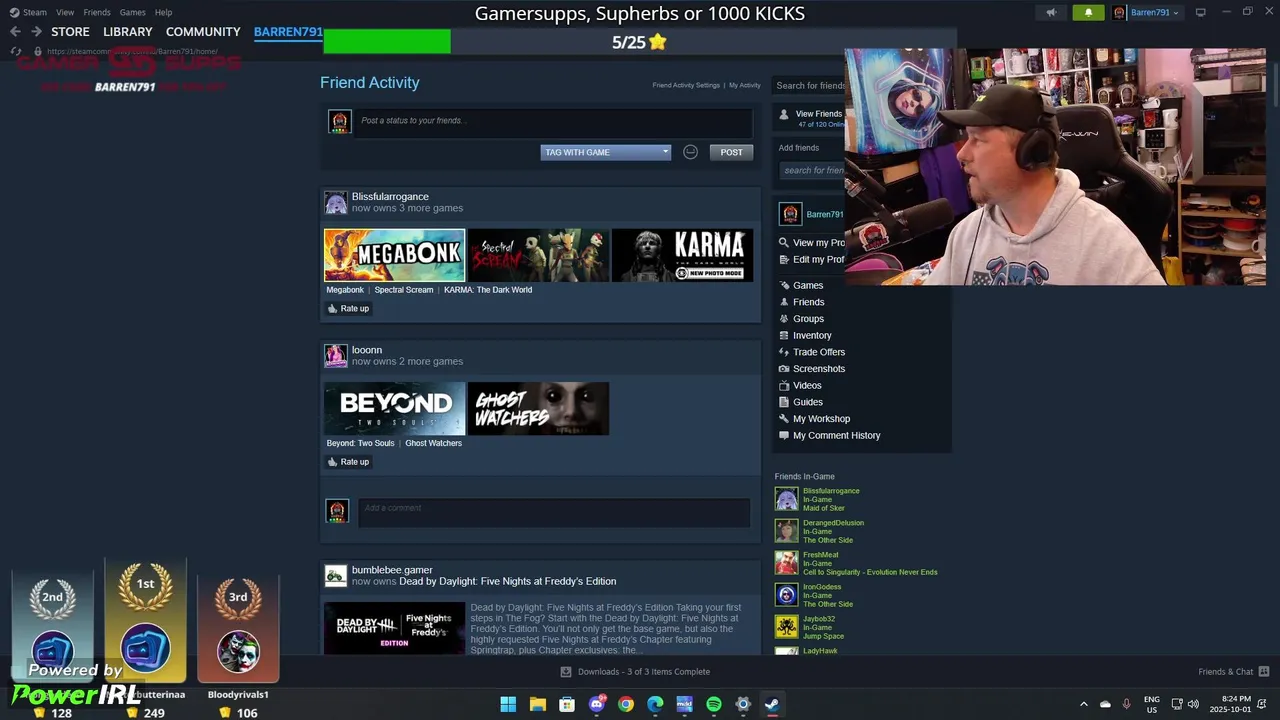Screen dimensions: 1280x720
Task: Click the search for friends input under Add friends
Action: pyautogui.click(x=812, y=171)
